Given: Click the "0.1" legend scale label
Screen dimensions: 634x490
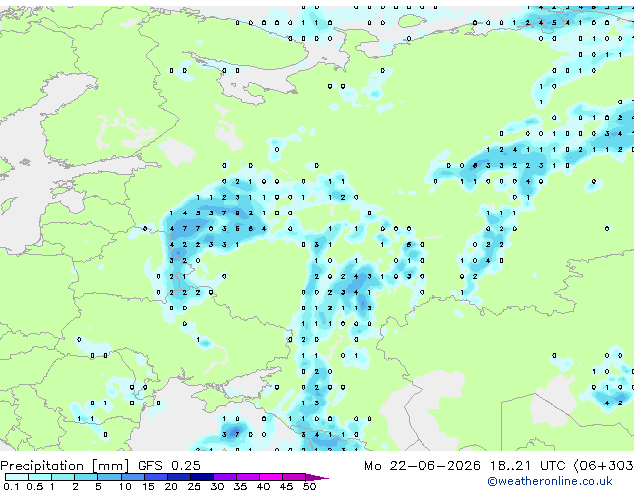Looking at the screenshot, I should (11, 486).
